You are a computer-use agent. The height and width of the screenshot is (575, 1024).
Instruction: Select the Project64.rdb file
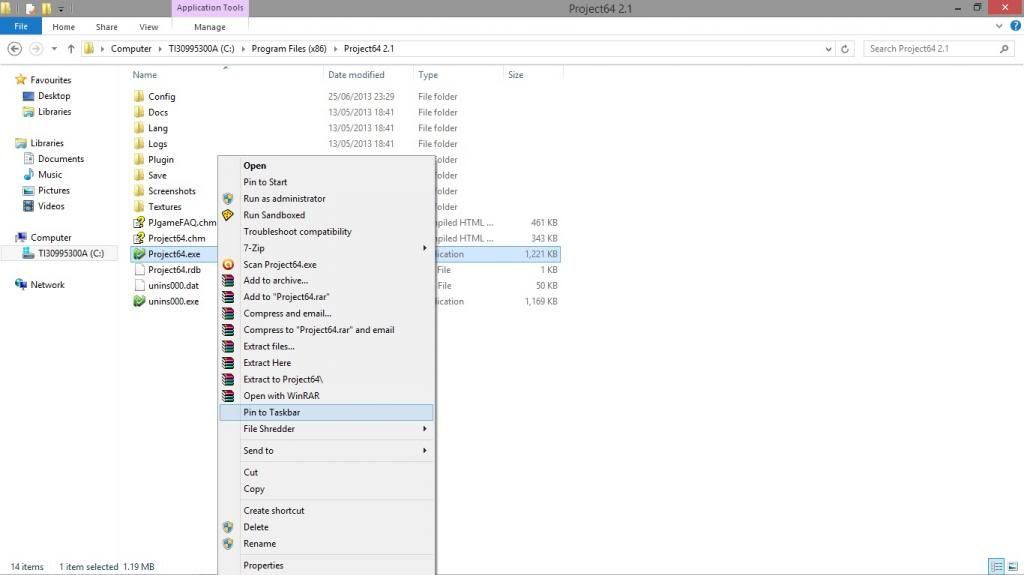[174, 270]
